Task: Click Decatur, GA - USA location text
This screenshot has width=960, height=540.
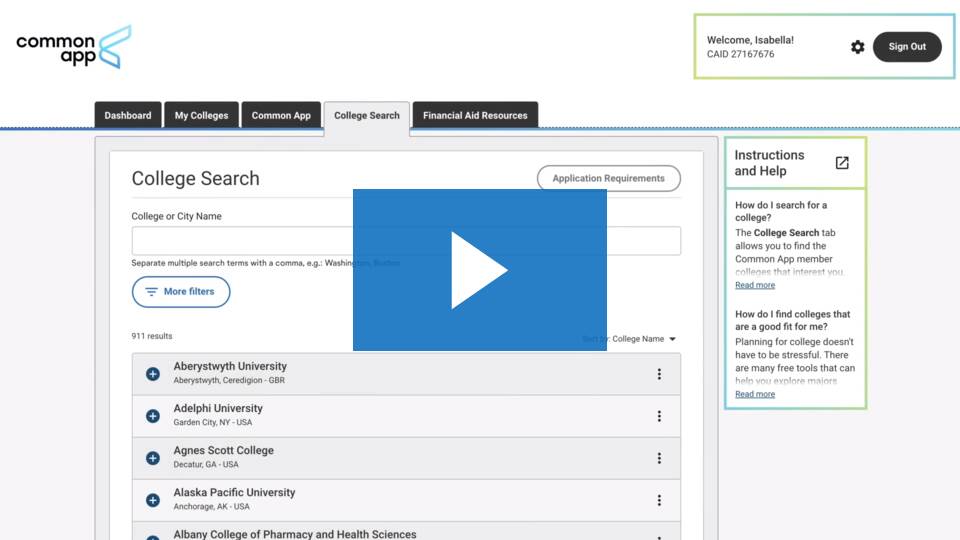Action: [x=206, y=465]
